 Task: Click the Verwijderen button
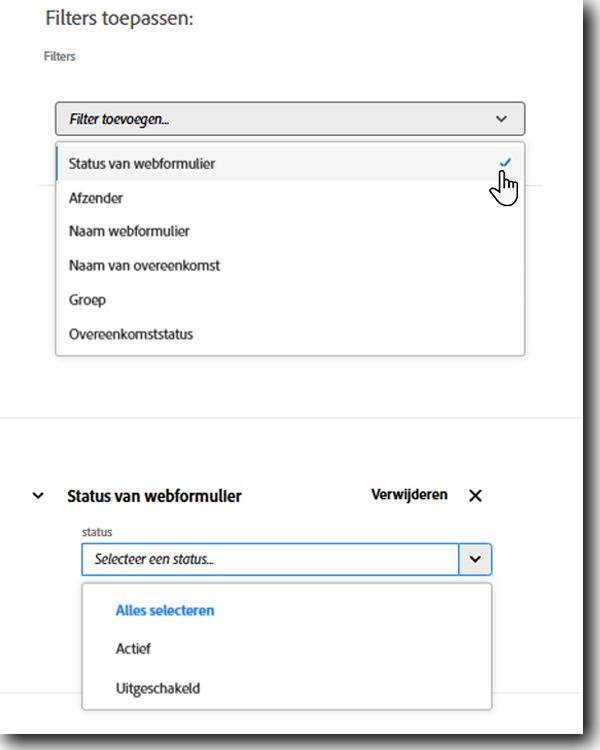(x=409, y=495)
